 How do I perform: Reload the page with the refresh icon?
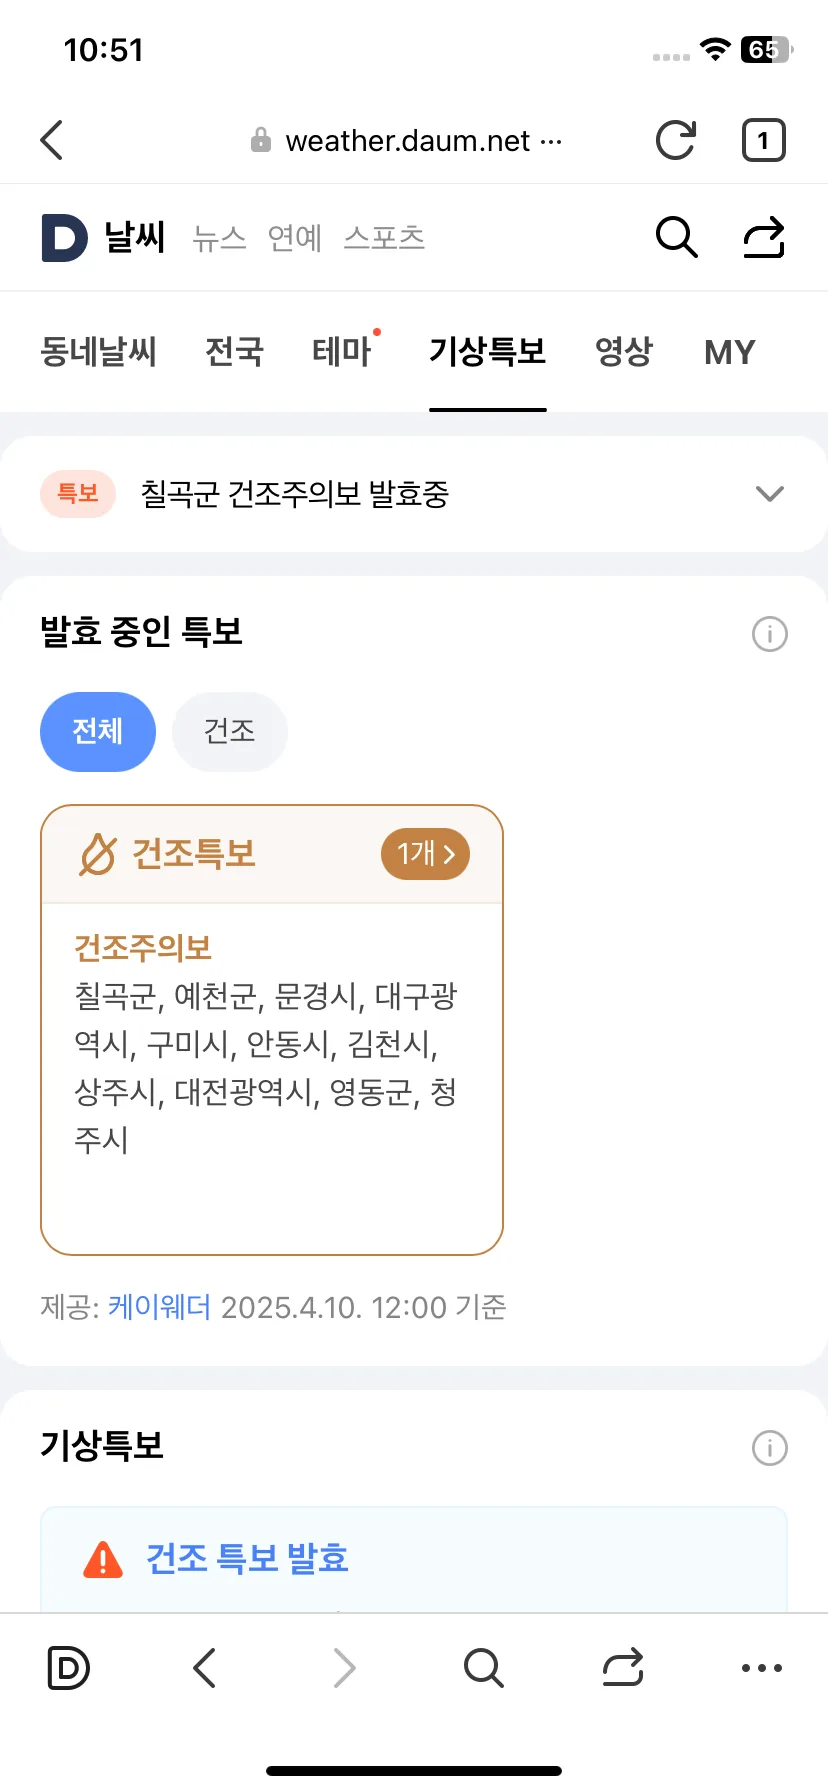(675, 140)
